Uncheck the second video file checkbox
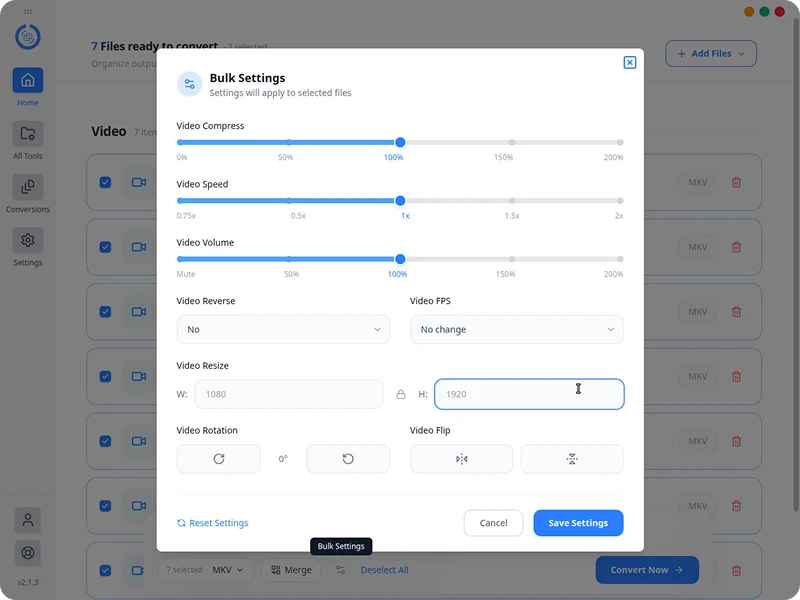This screenshot has height=600, width=800. tap(105, 247)
